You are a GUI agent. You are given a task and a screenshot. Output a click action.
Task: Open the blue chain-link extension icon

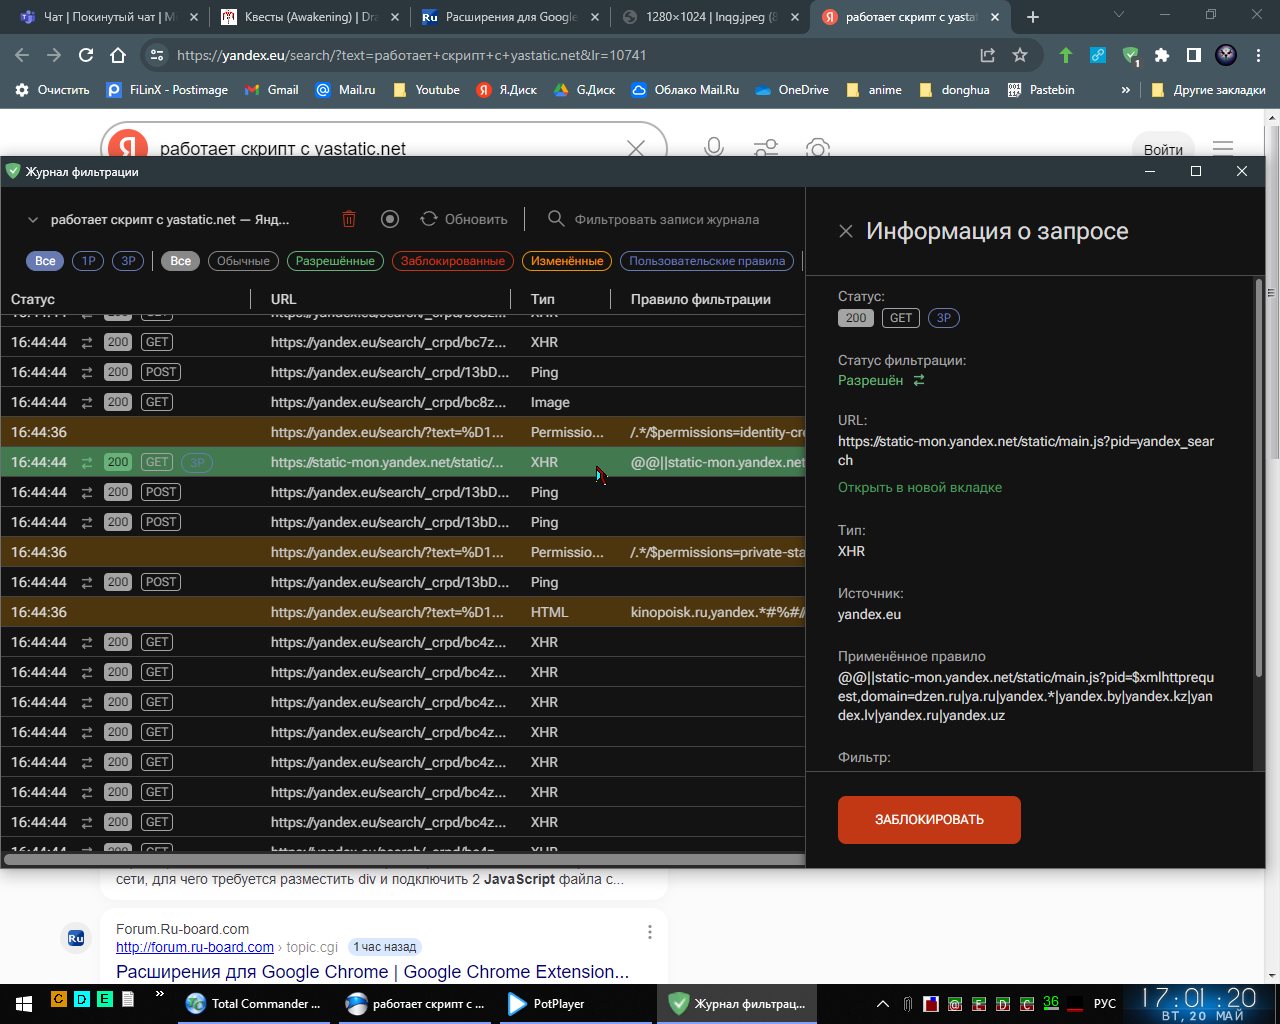[x=1098, y=56]
